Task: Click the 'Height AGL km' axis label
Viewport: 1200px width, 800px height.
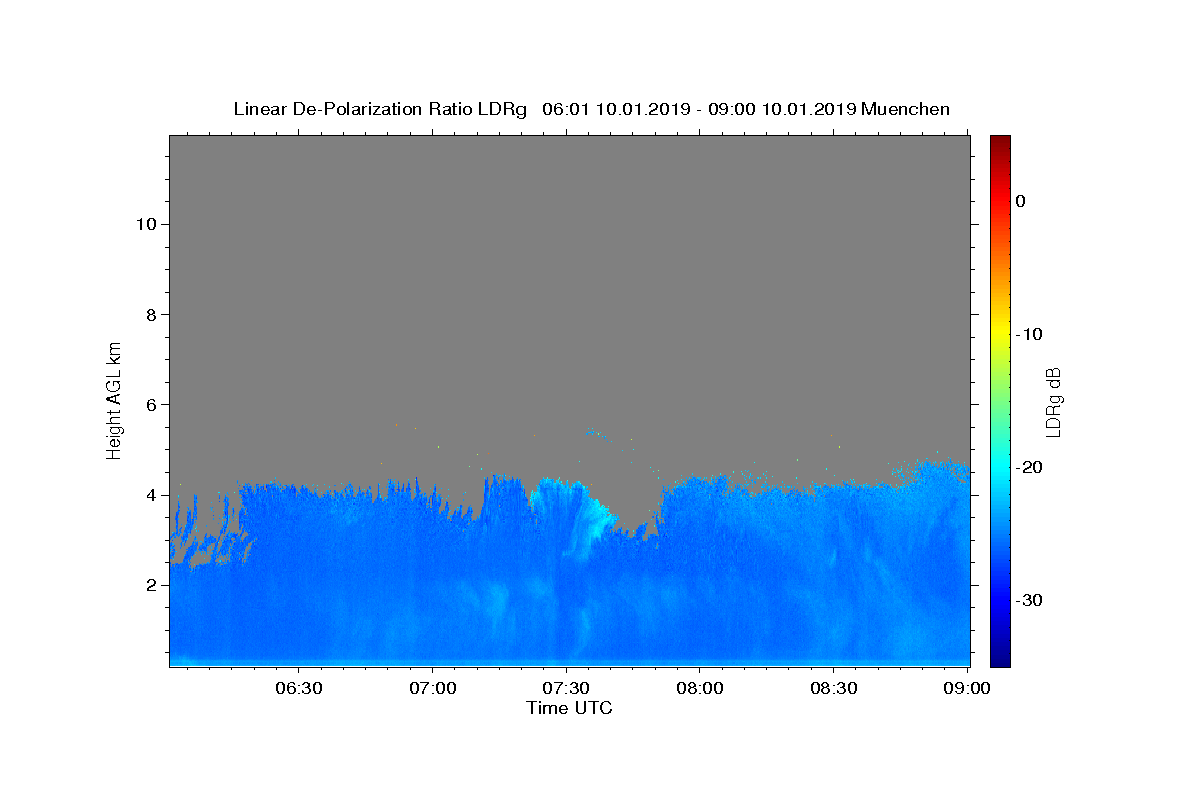Action: tap(114, 400)
